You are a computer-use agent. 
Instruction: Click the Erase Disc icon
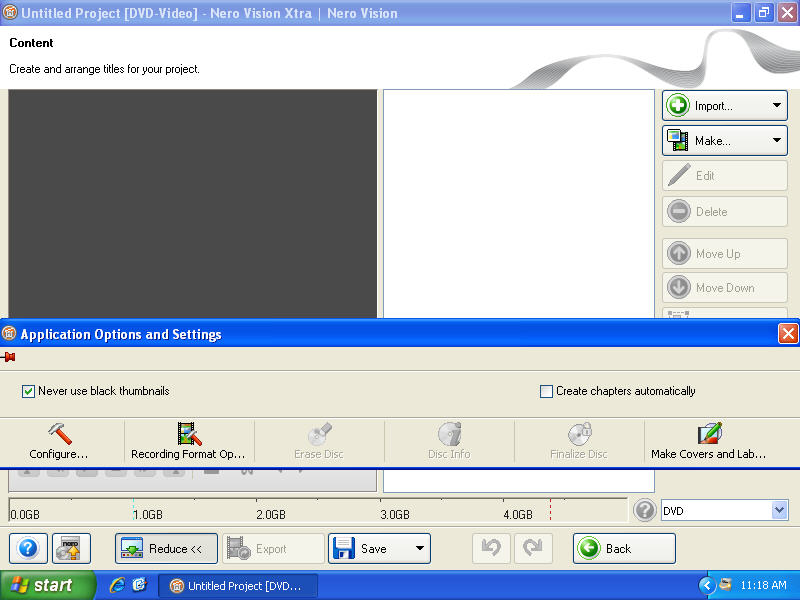coord(319,441)
